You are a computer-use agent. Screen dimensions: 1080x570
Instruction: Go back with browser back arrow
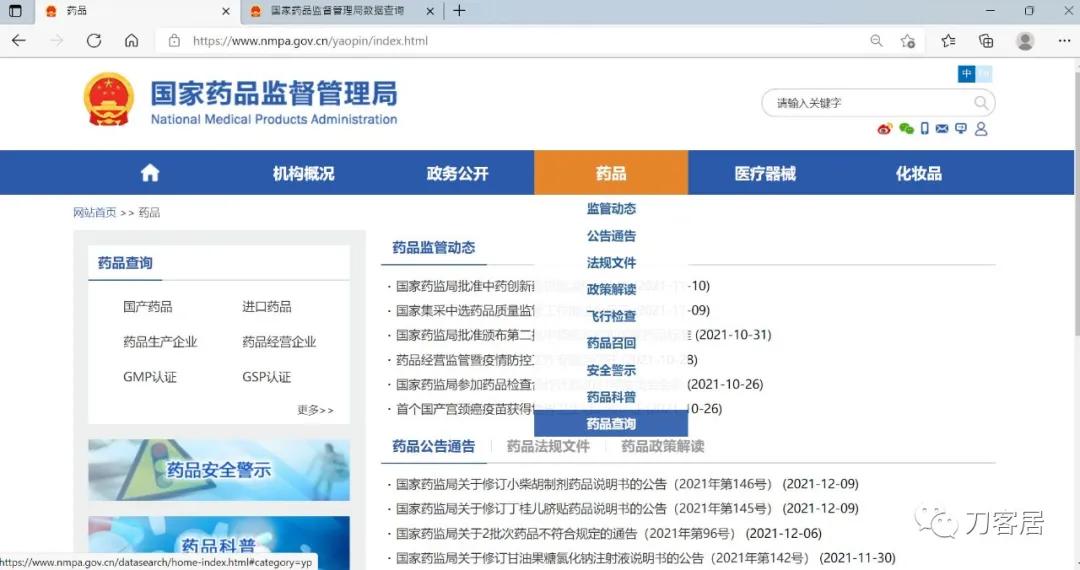point(19,41)
